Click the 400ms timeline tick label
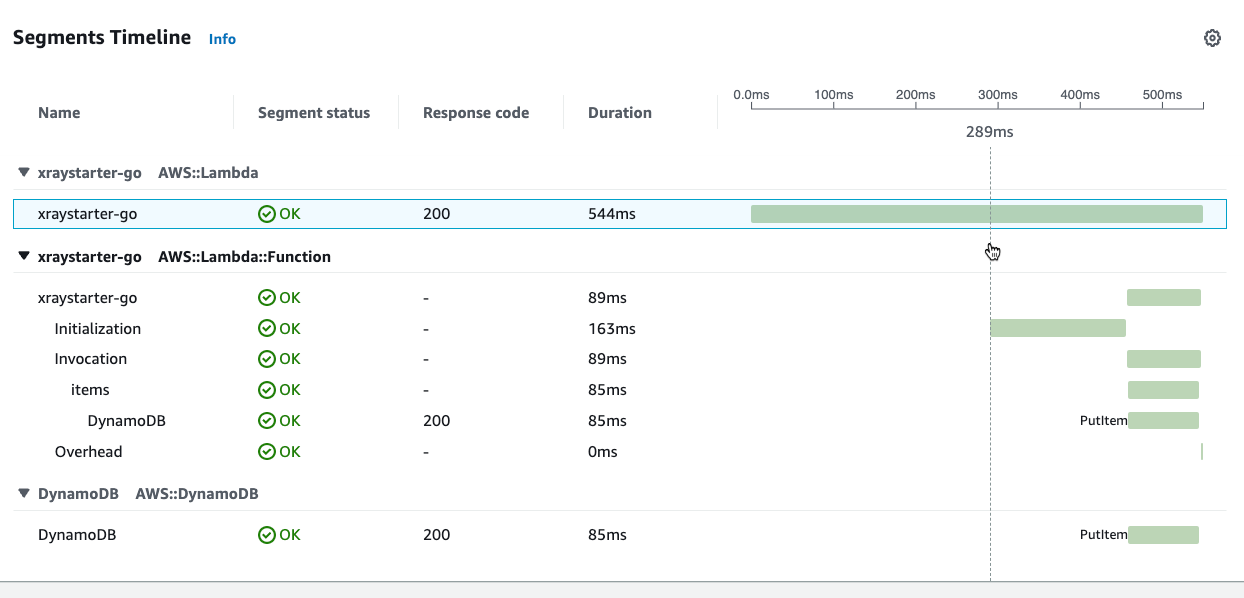The width and height of the screenshot is (1244, 598). [x=1080, y=94]
